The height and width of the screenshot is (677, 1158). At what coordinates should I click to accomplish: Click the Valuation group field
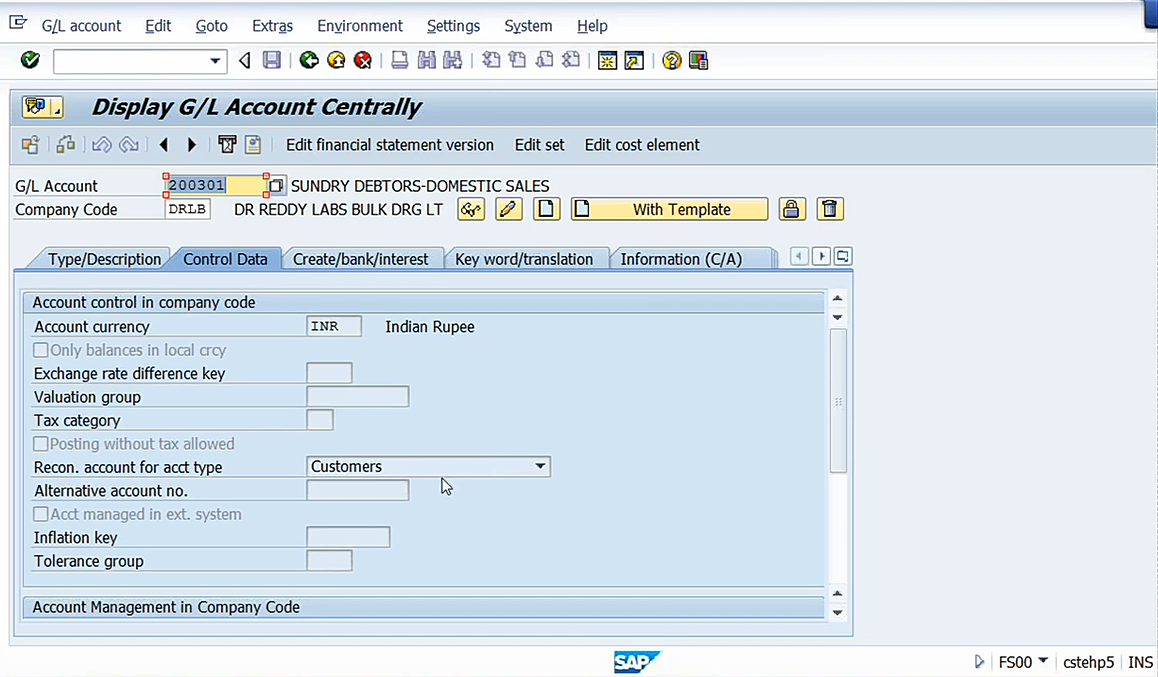click(x=357, y=396)
